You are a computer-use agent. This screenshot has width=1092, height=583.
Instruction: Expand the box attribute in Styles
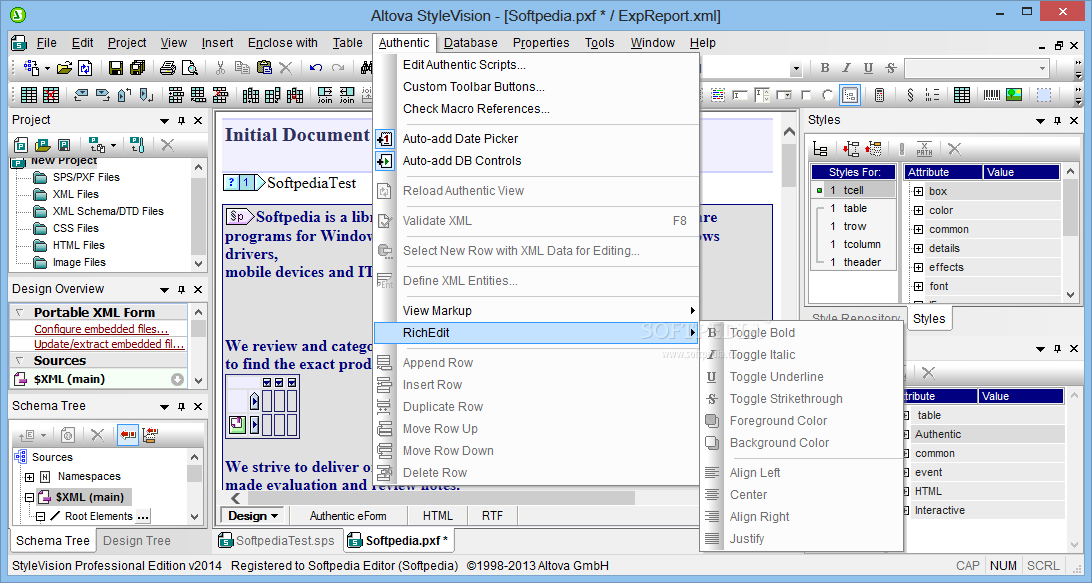click(919, 192)
